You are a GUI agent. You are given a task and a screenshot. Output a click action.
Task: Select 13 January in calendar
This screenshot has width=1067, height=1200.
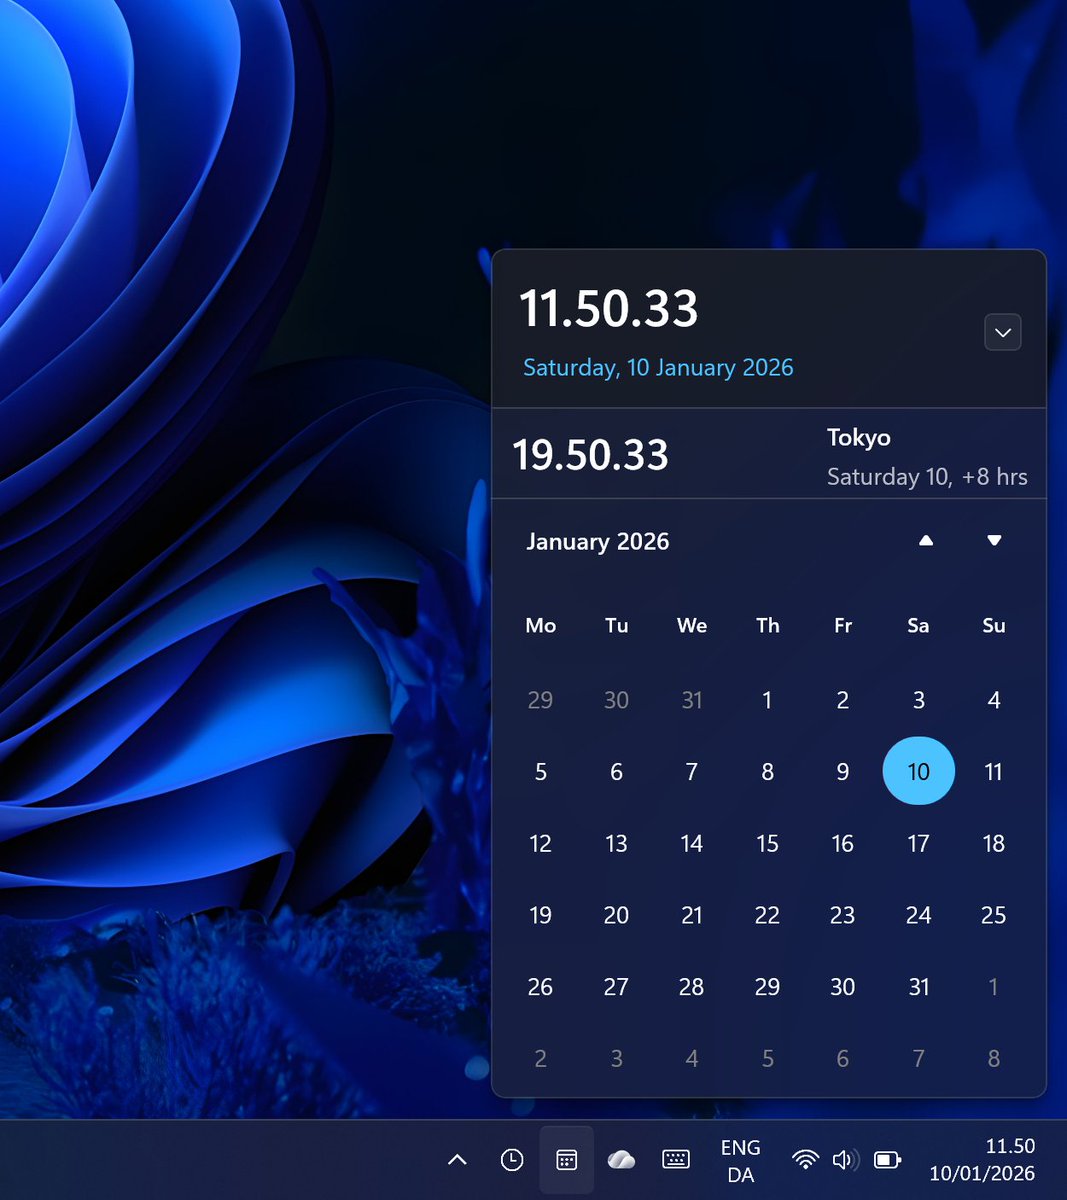coord(616,843)
